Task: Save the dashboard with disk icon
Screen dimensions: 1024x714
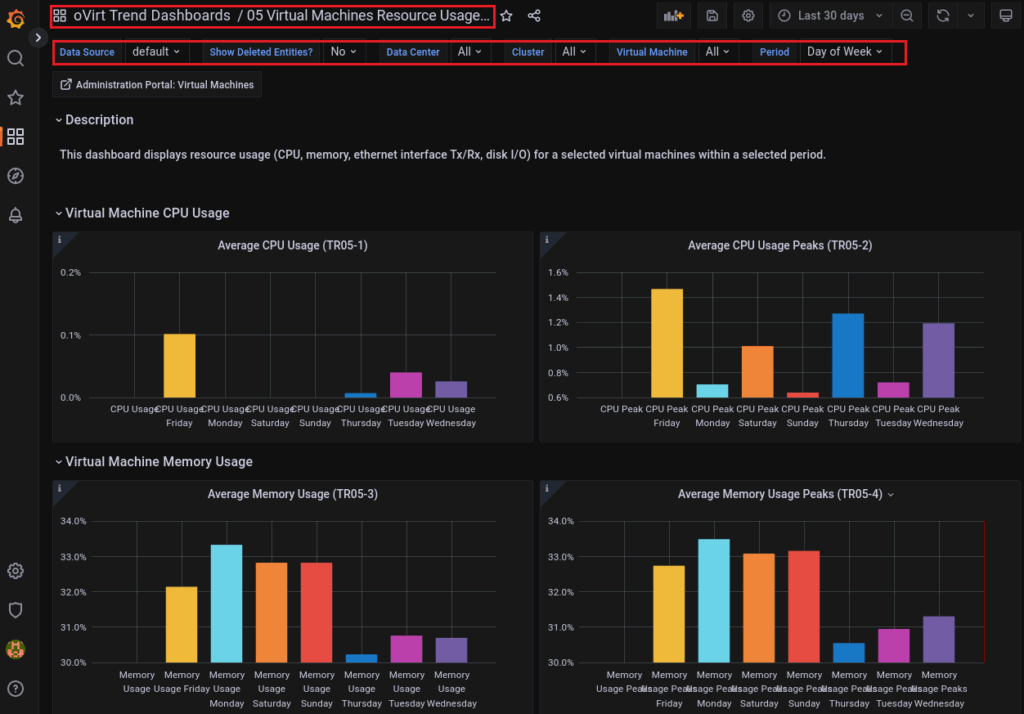Action: (712, 16)
